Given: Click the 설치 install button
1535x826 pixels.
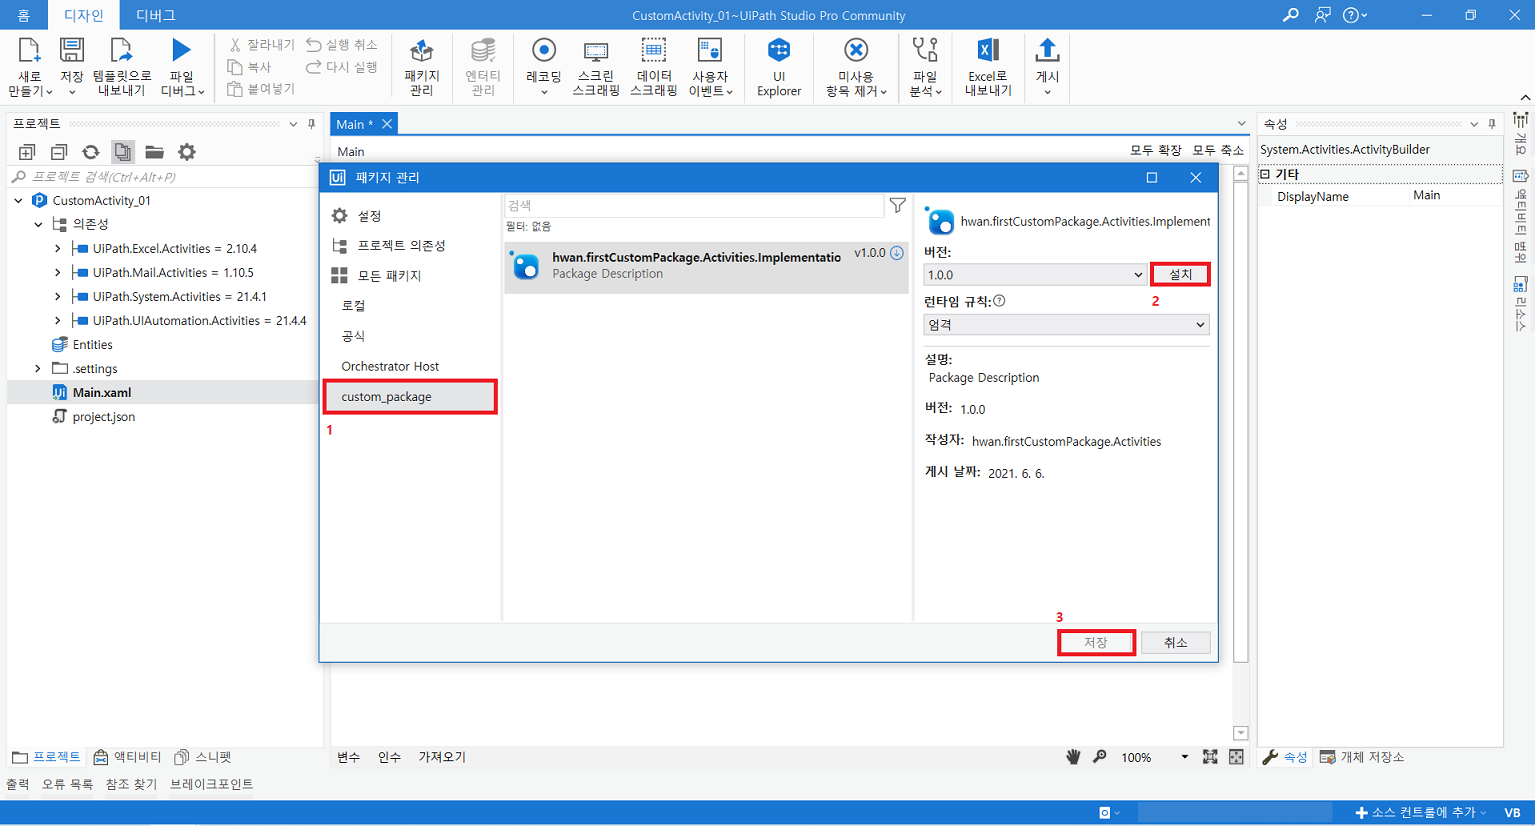Looking at the screenshot, I should [1180, 274].
